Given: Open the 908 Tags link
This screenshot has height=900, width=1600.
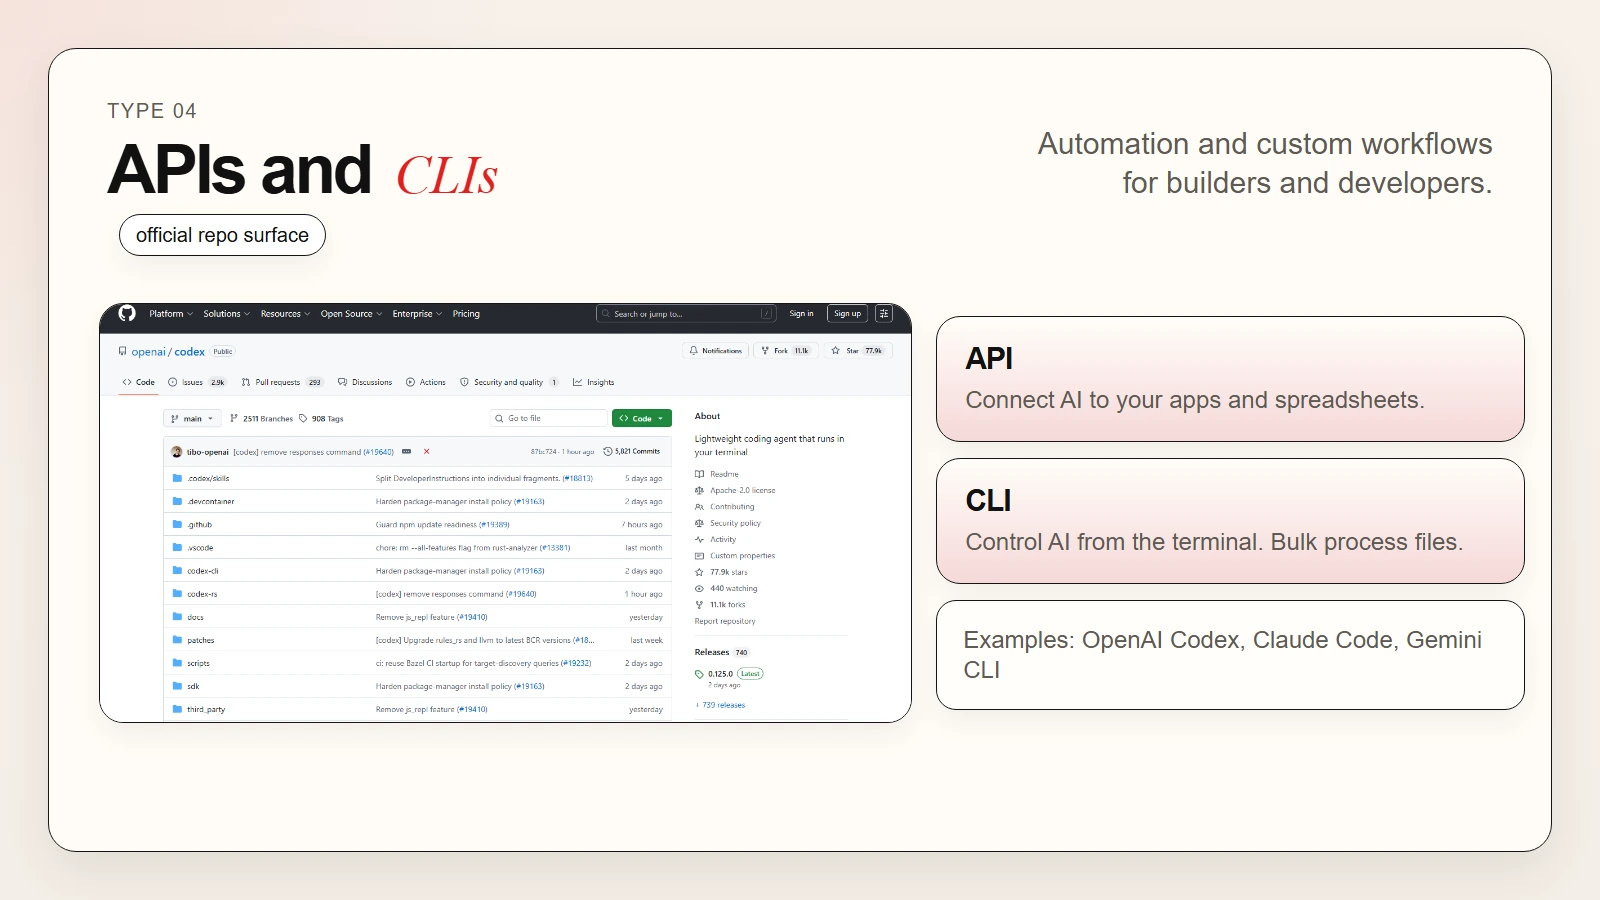Looking at the screenshot, I should (321, 419).
